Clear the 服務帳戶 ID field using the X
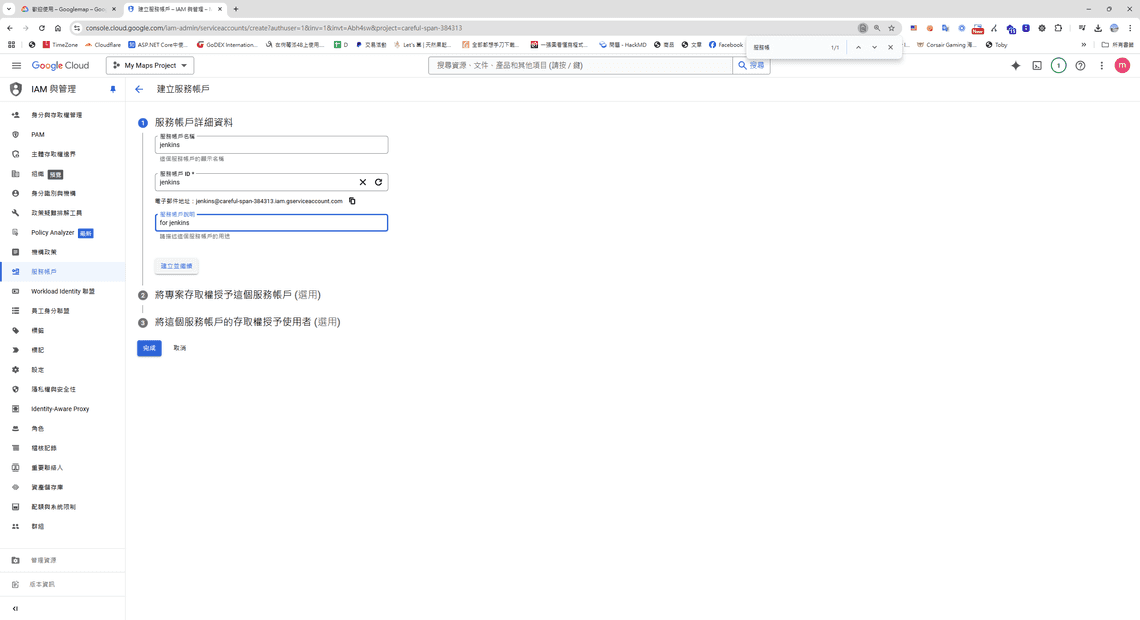This screenshot has width=1140, height=620. point(362,182)
